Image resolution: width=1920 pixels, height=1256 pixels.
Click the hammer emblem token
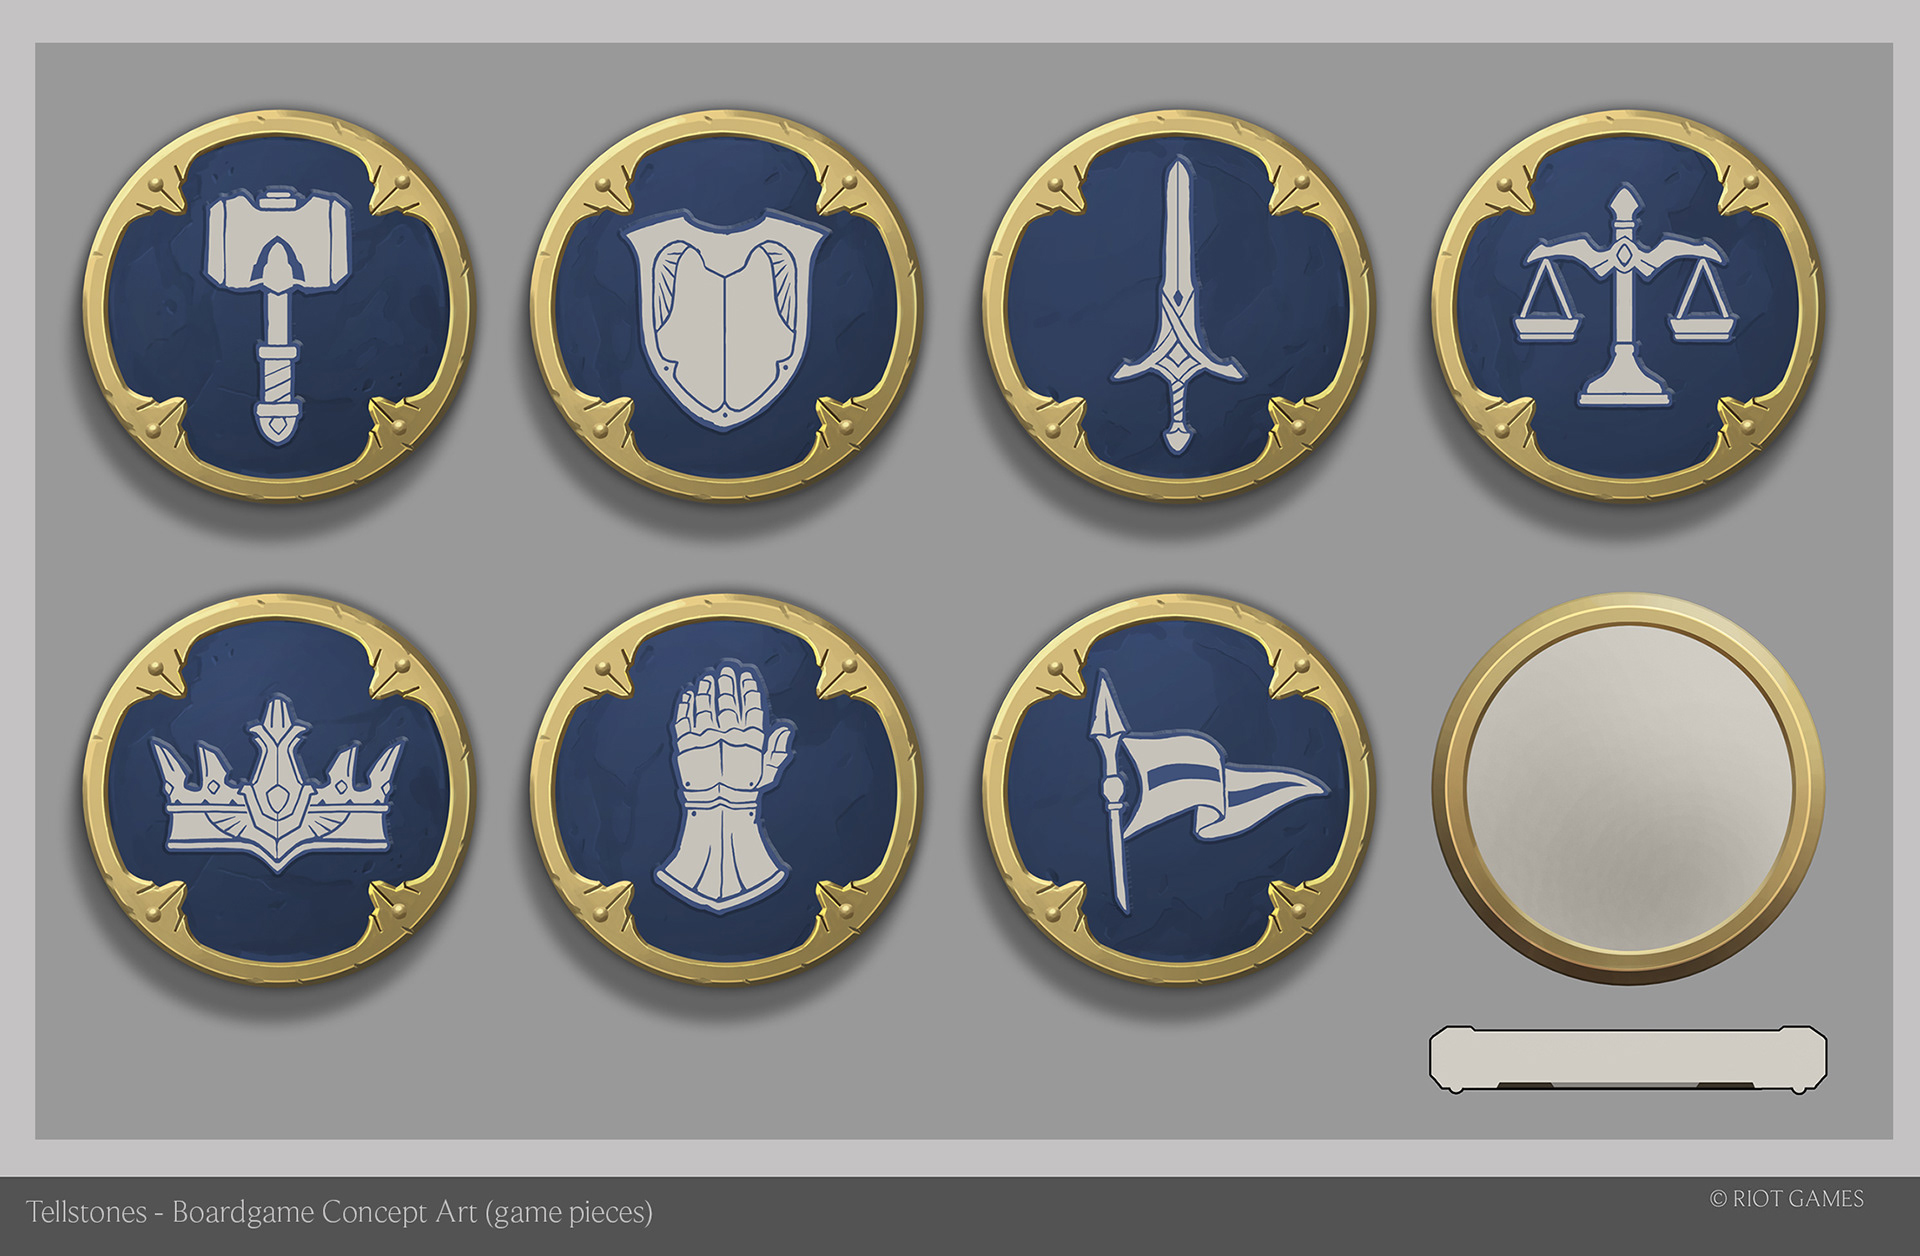[278, 304]
